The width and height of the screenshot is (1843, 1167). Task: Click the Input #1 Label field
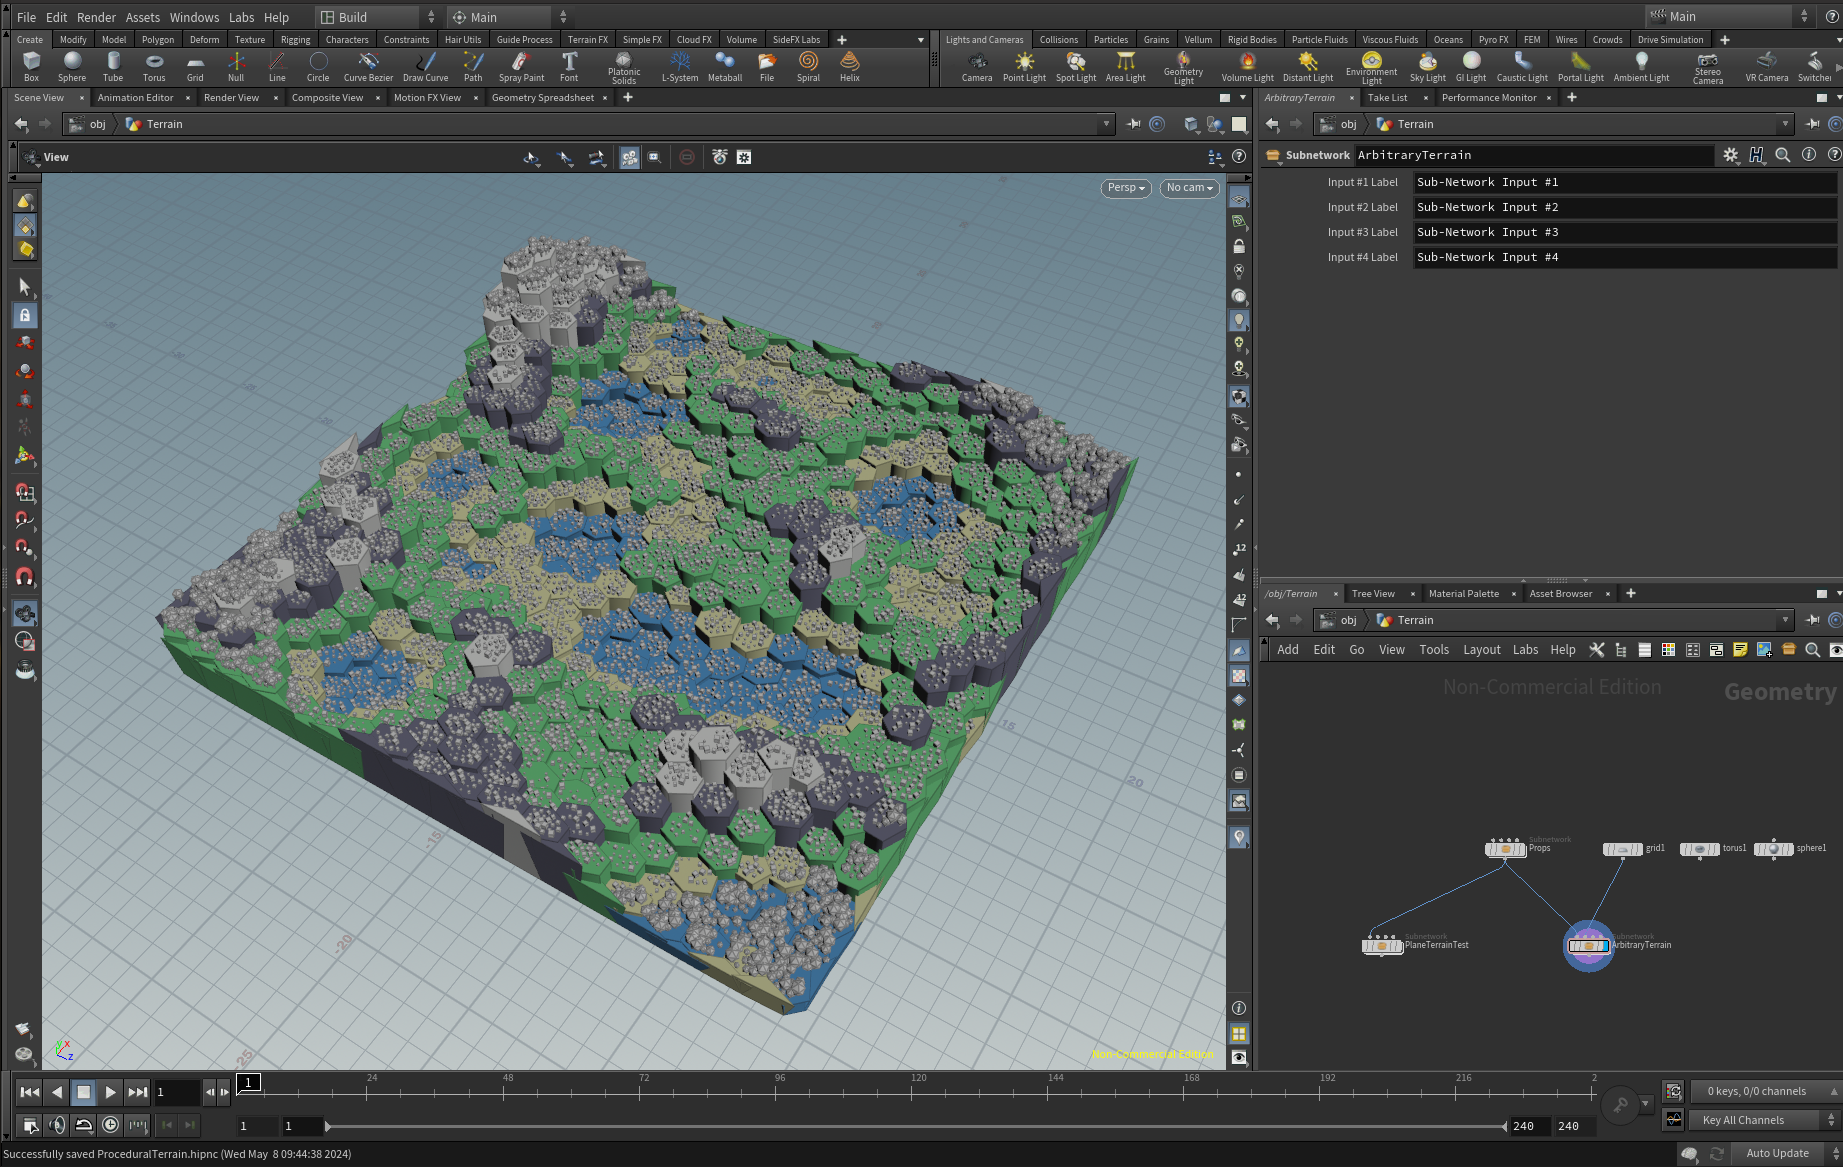[1624, 182]
